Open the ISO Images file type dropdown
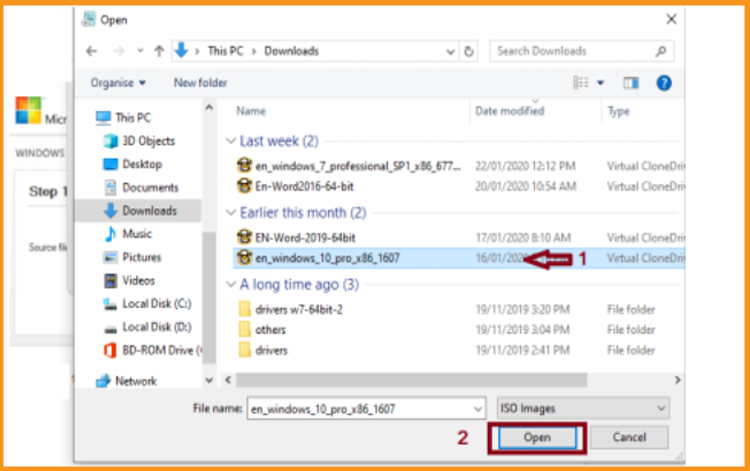The height and width of the screenshot is (471, 750). tap(583, 408)
